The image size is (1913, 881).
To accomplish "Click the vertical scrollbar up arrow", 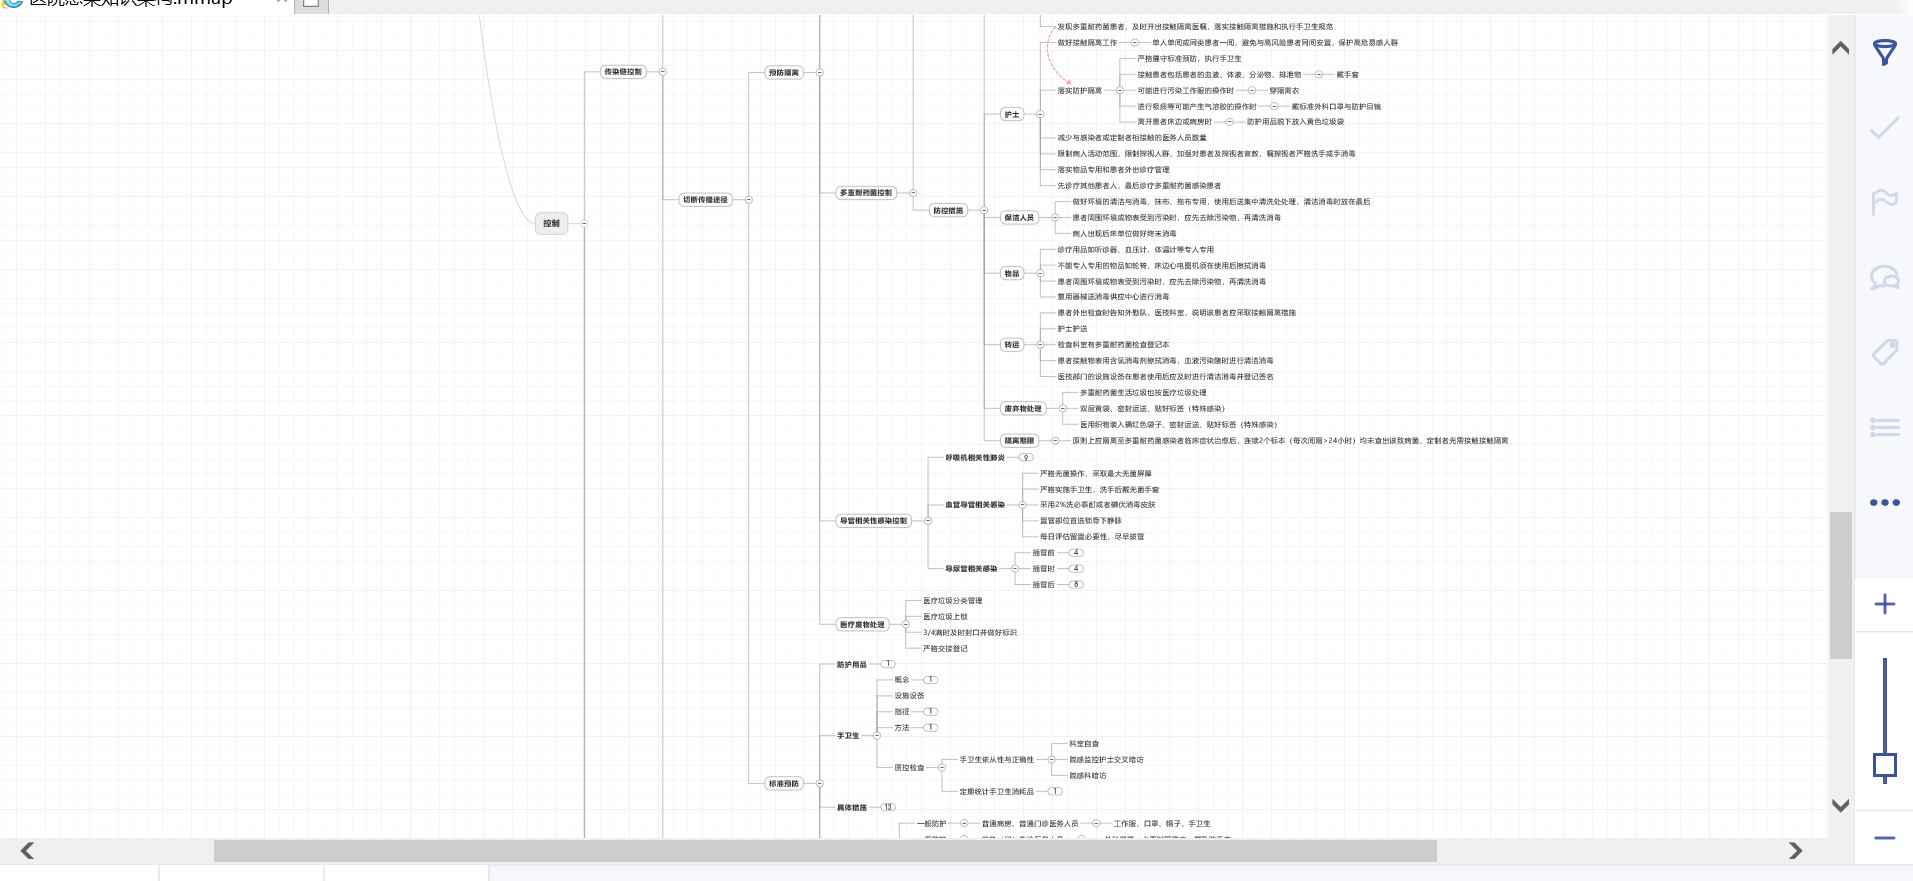I will tap(1840, 48).
